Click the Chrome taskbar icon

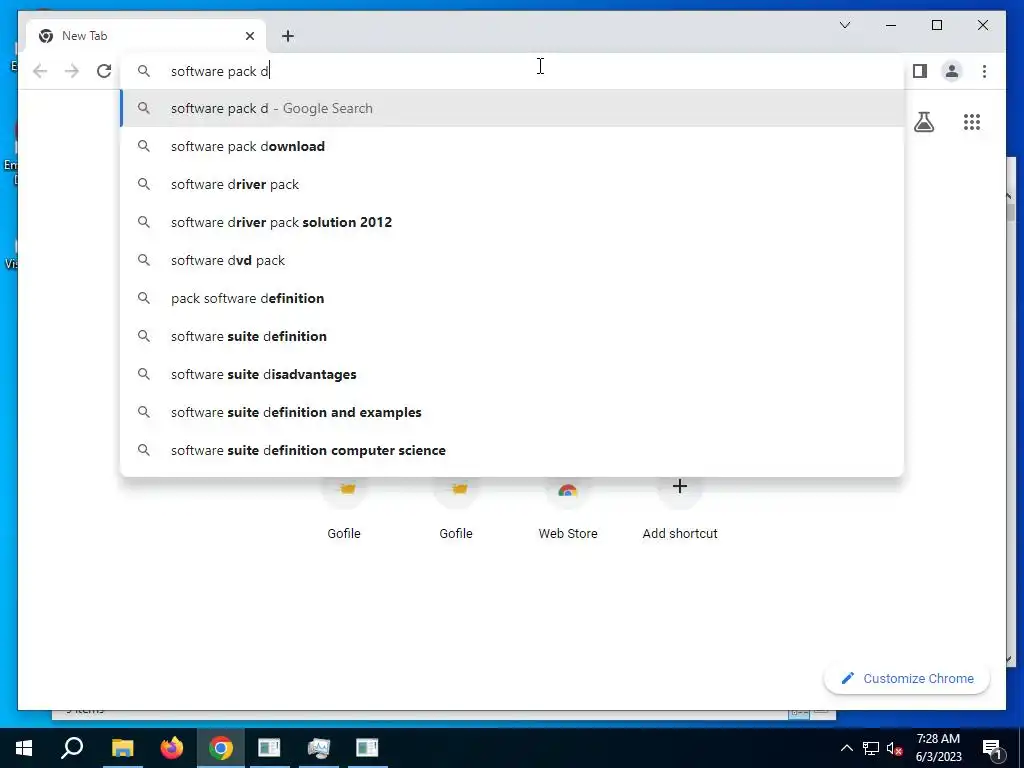221,748
